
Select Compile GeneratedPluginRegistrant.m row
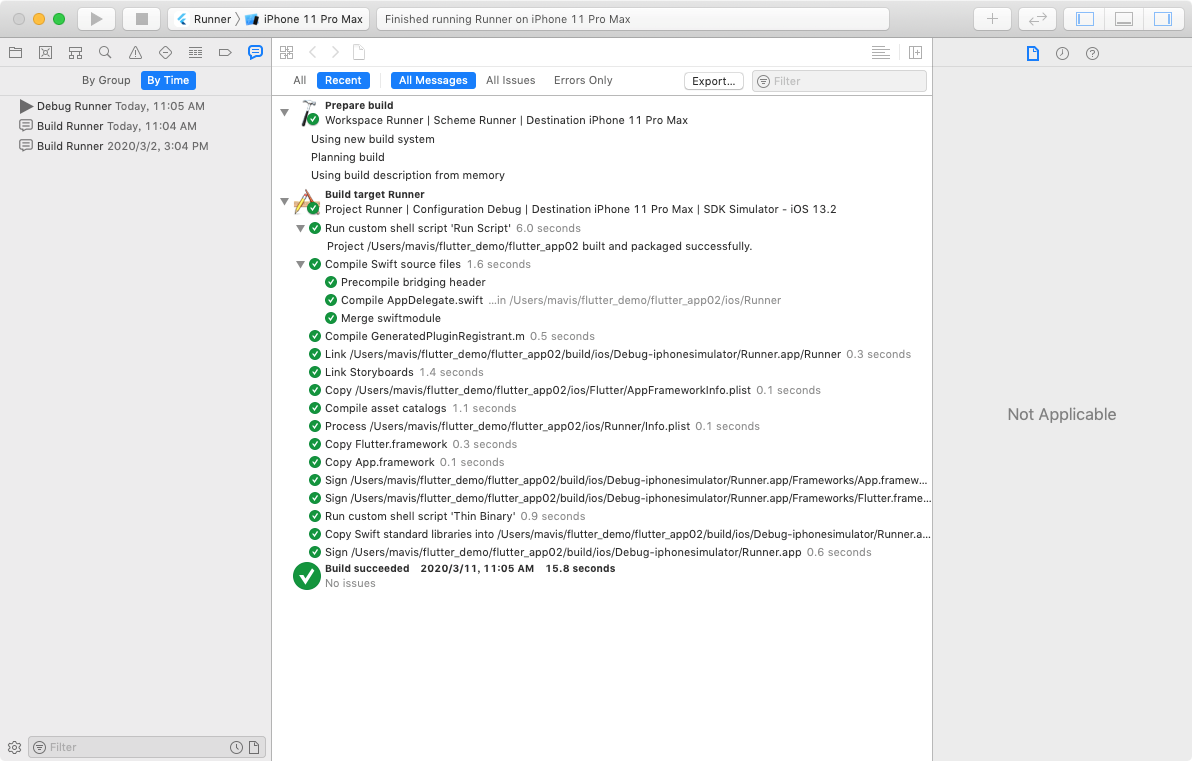(602, 336)
